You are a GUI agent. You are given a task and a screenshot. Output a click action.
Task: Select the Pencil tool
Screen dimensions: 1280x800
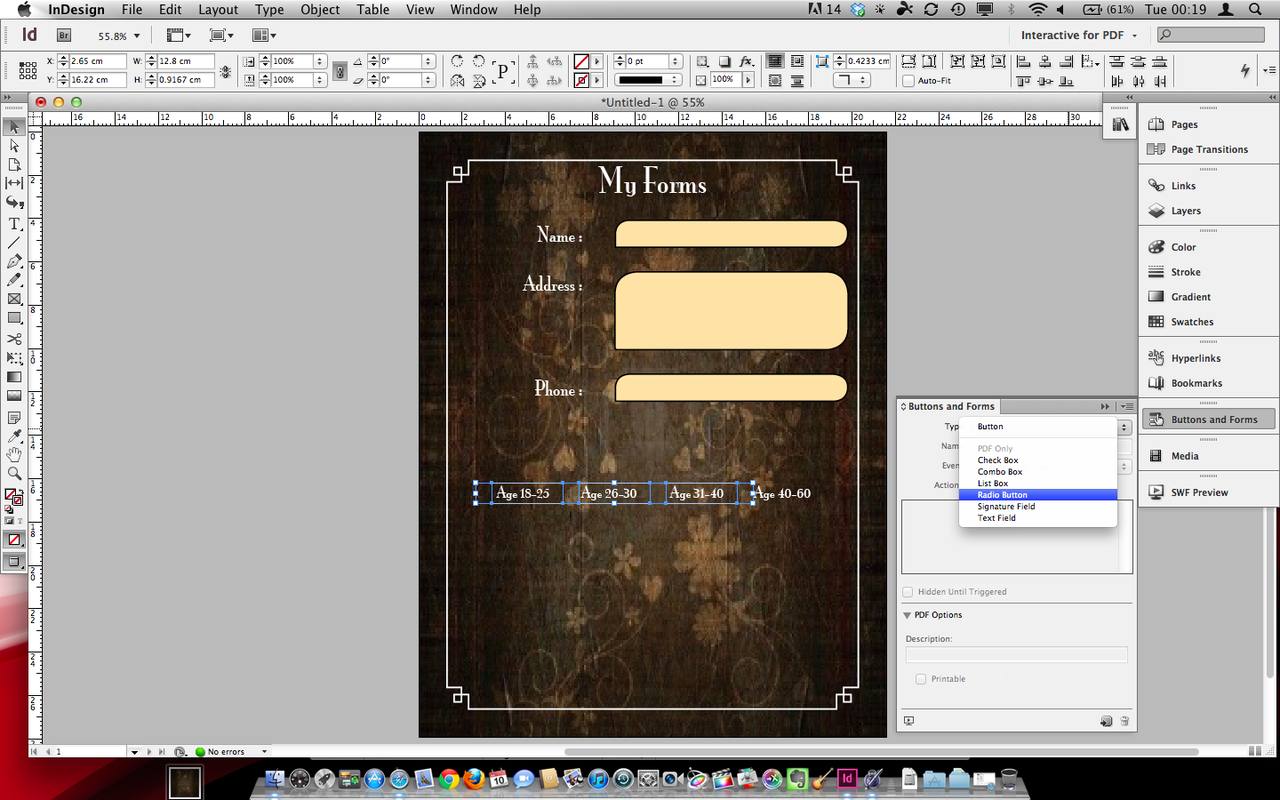click(x=14, y=280)
